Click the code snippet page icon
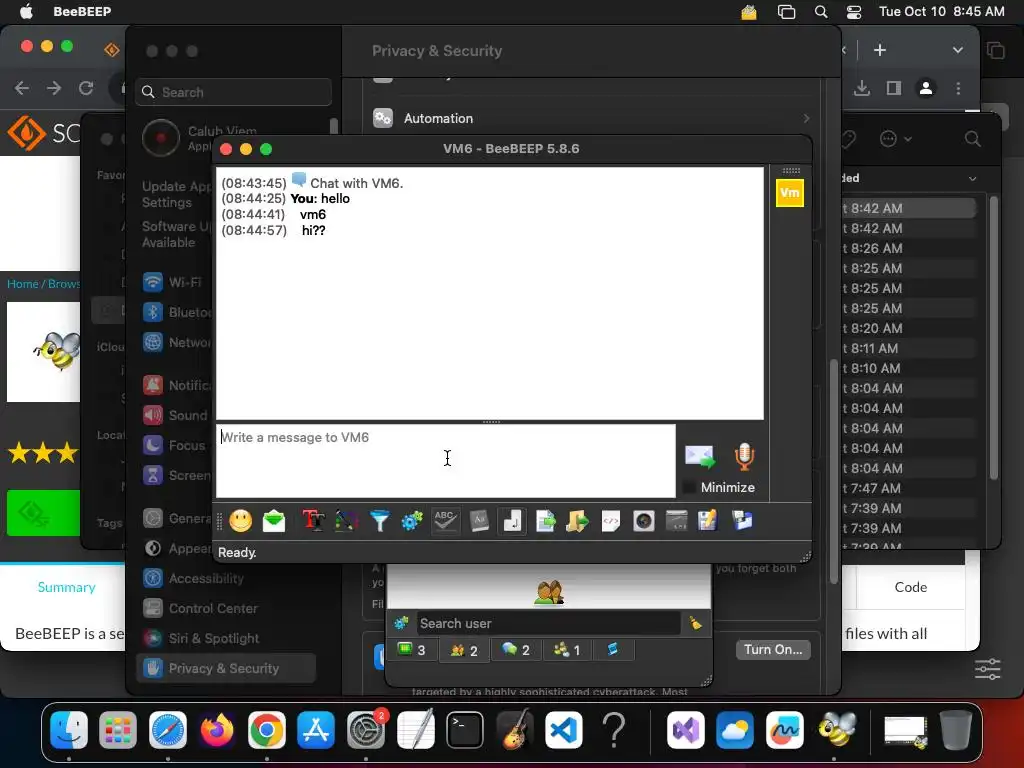This screenshot has width=1024, height=768. coord(611,521)
